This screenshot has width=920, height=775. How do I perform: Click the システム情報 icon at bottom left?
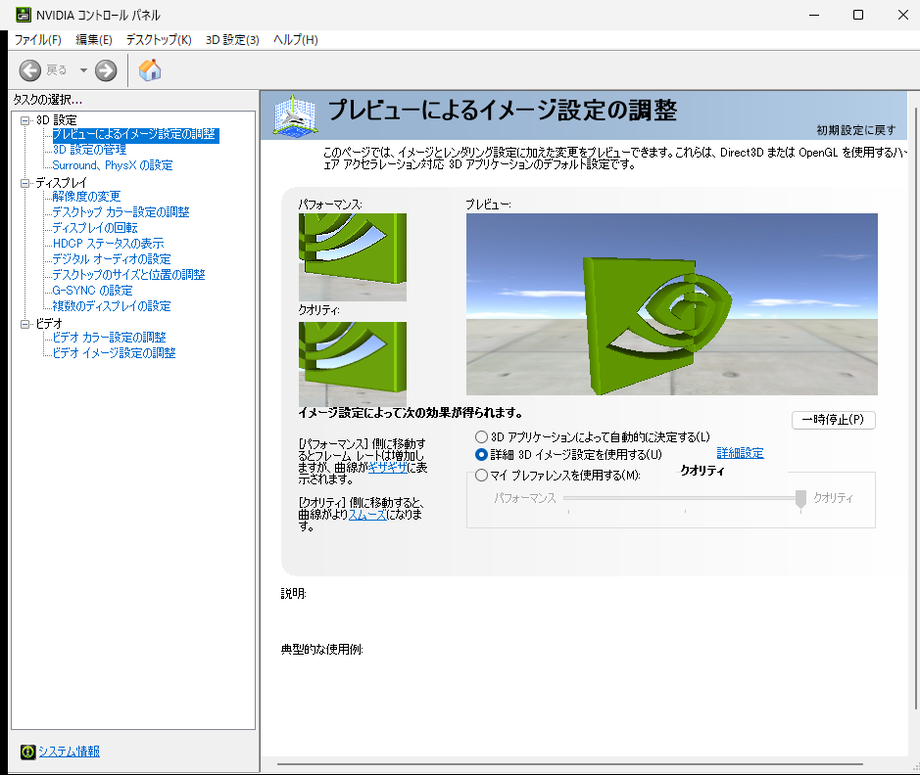pos(28,752)
